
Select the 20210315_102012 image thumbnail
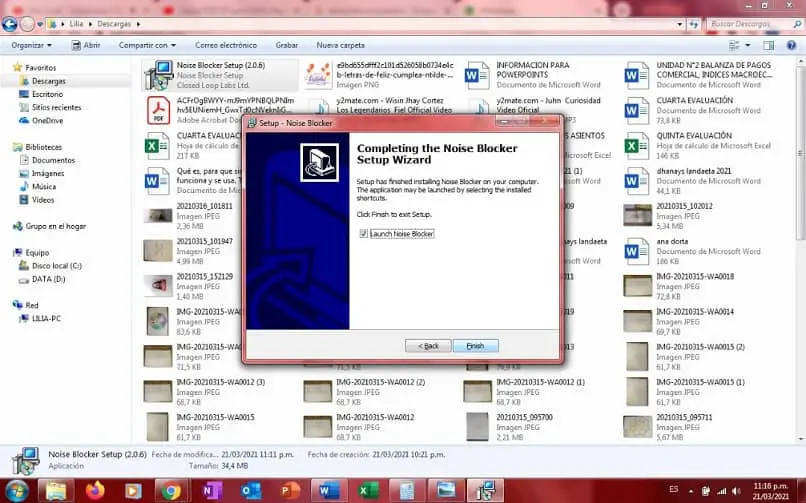(637, 216)
